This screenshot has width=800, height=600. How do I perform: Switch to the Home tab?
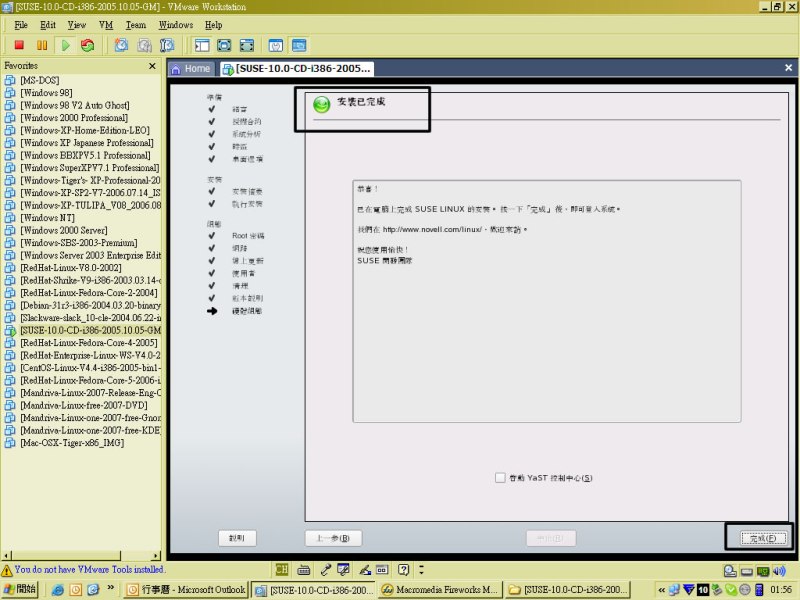(192, 69)
